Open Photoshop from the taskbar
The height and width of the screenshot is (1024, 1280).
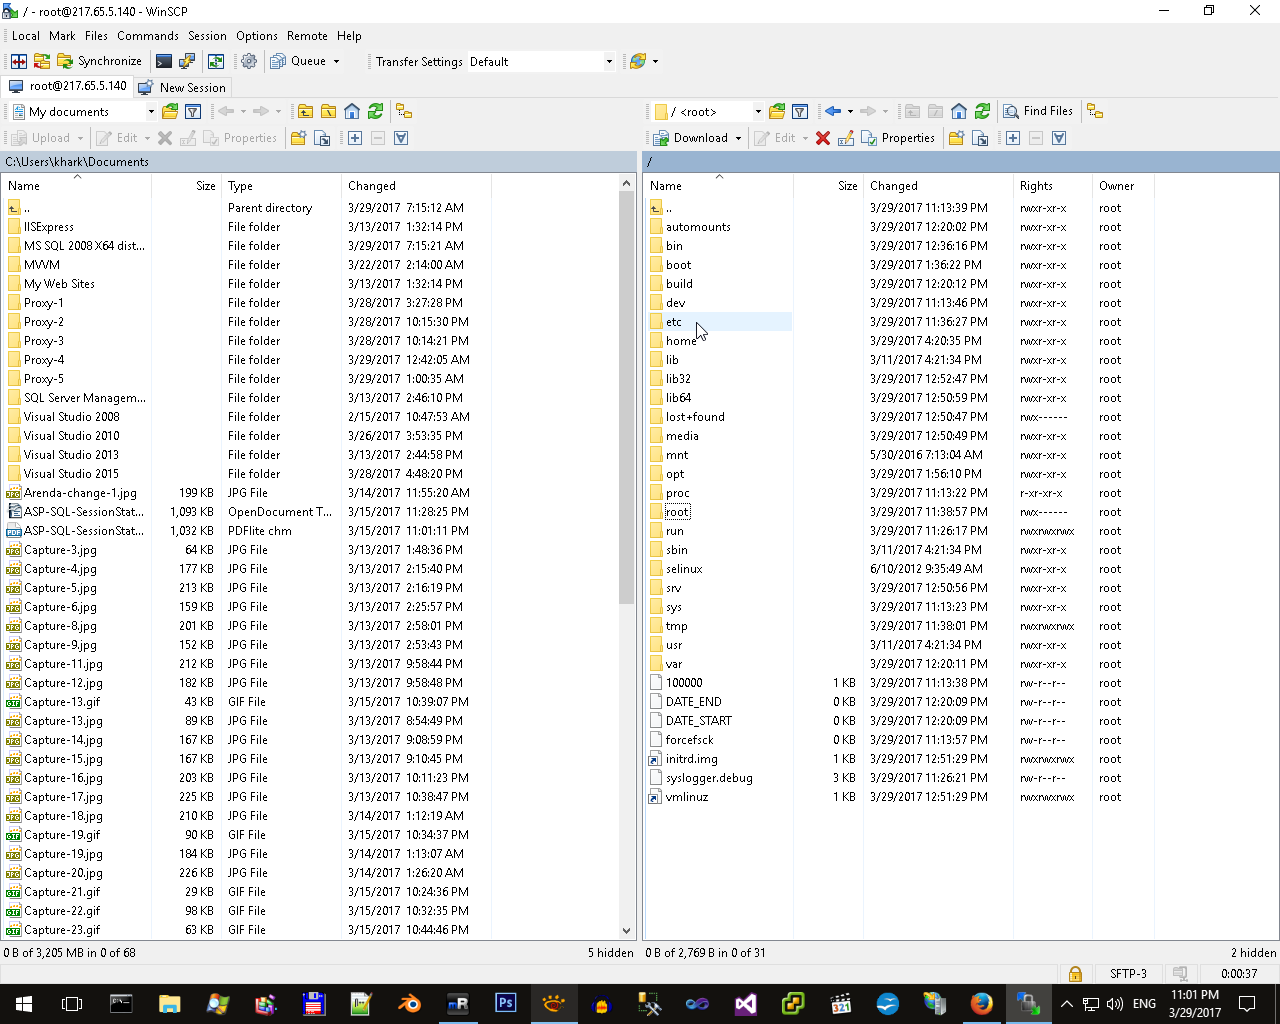(x=506, y=1004)
